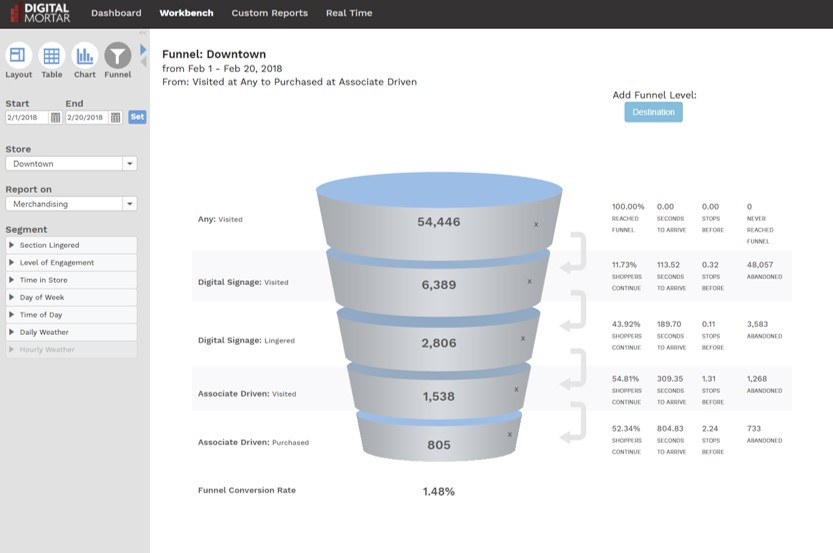This screenshot has width=833, height=553.
Task: Click the 43.92% shoppers continue value
Action: (626, 324)
